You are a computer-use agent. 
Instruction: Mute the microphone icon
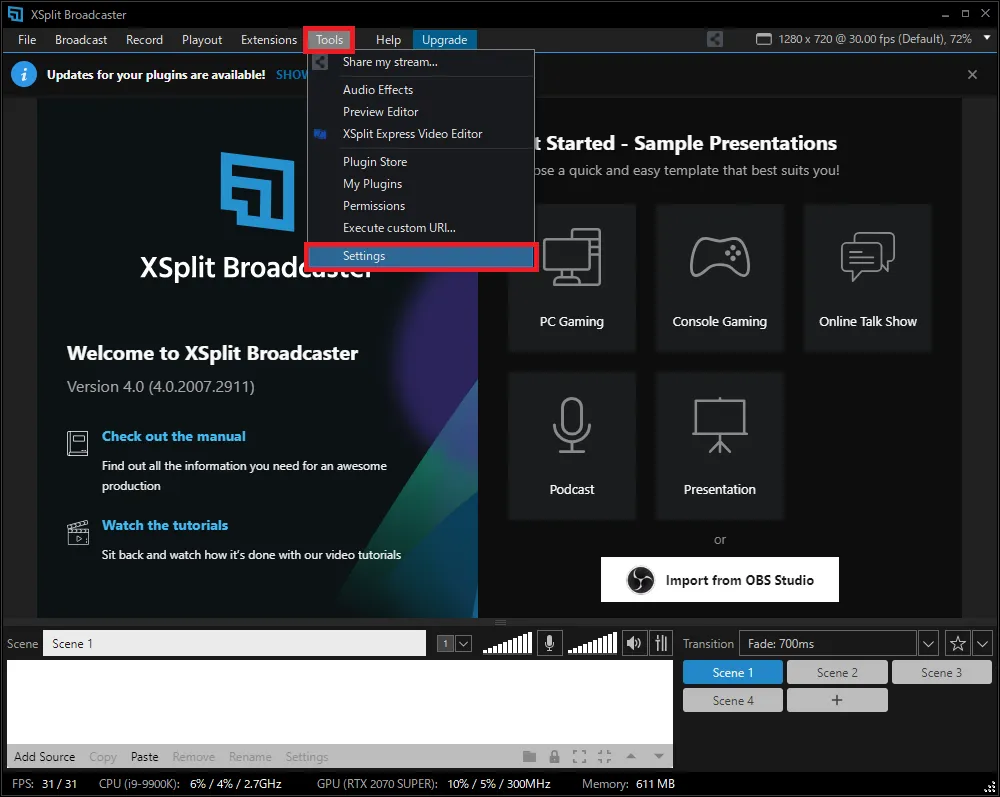549,643
